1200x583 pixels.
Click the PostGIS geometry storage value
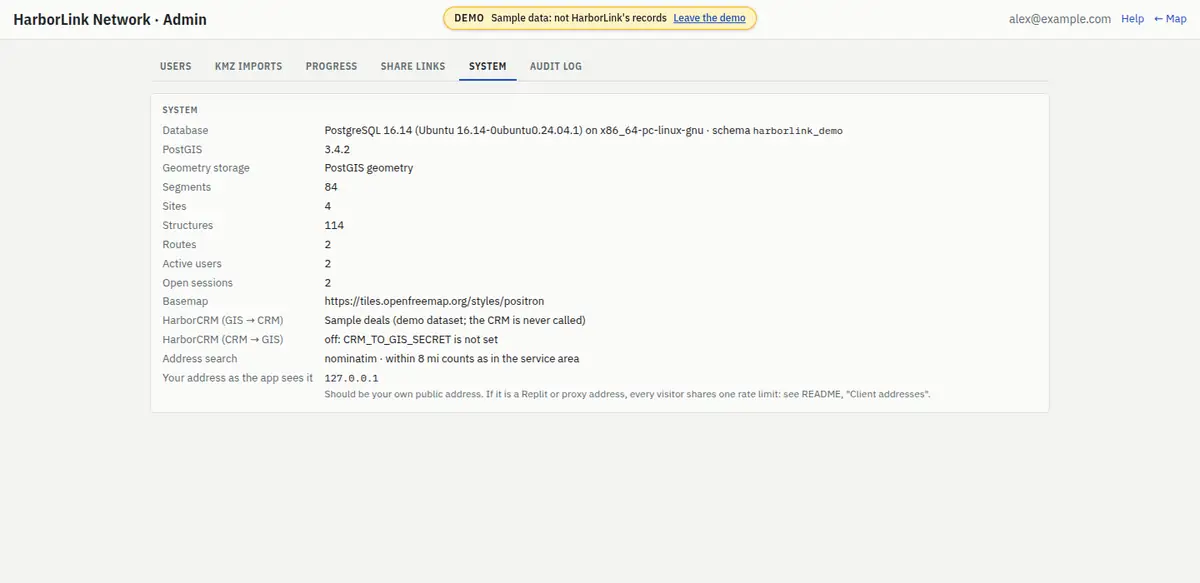368,168
